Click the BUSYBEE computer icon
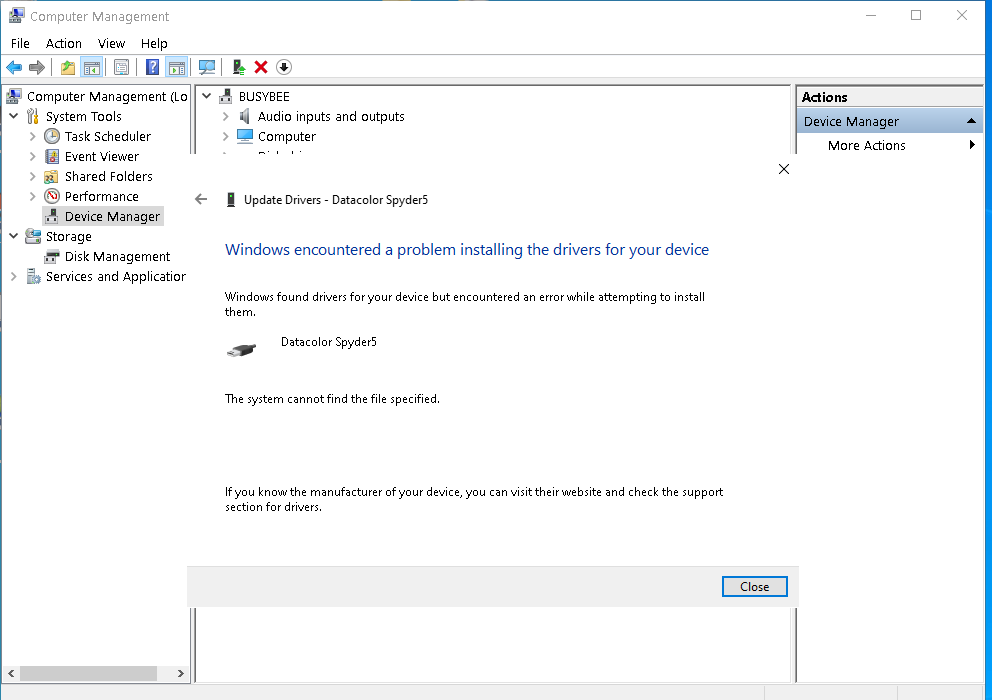Screen dimensions: 992x700 point(226,96)
